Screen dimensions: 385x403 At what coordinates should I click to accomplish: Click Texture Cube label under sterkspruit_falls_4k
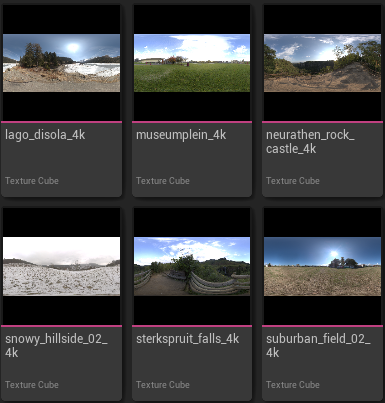click(x=163, y=385)
